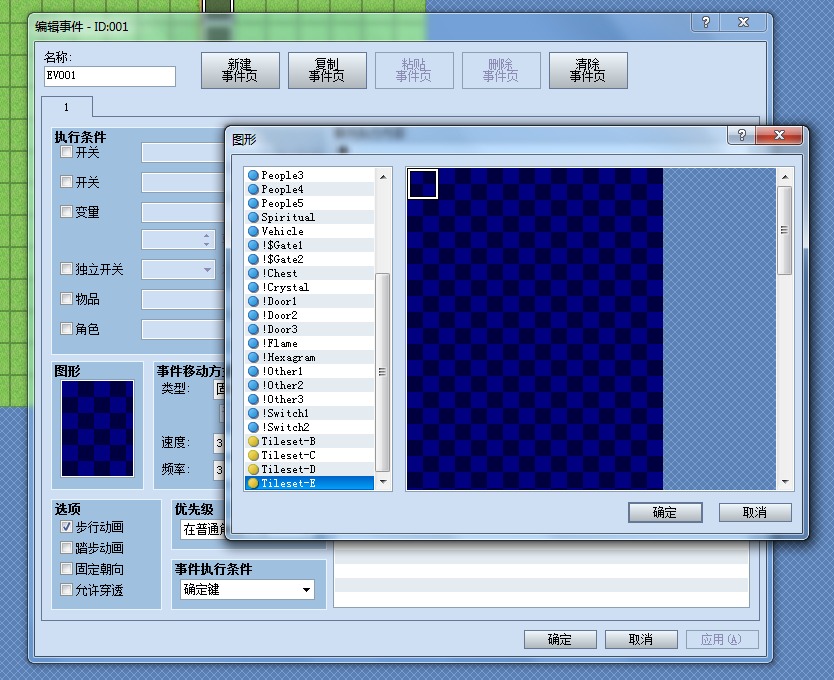Tick the 独立开关 checkbox
Image resolution: width=834 pixels, height=680 pixels.
(66, 269)
